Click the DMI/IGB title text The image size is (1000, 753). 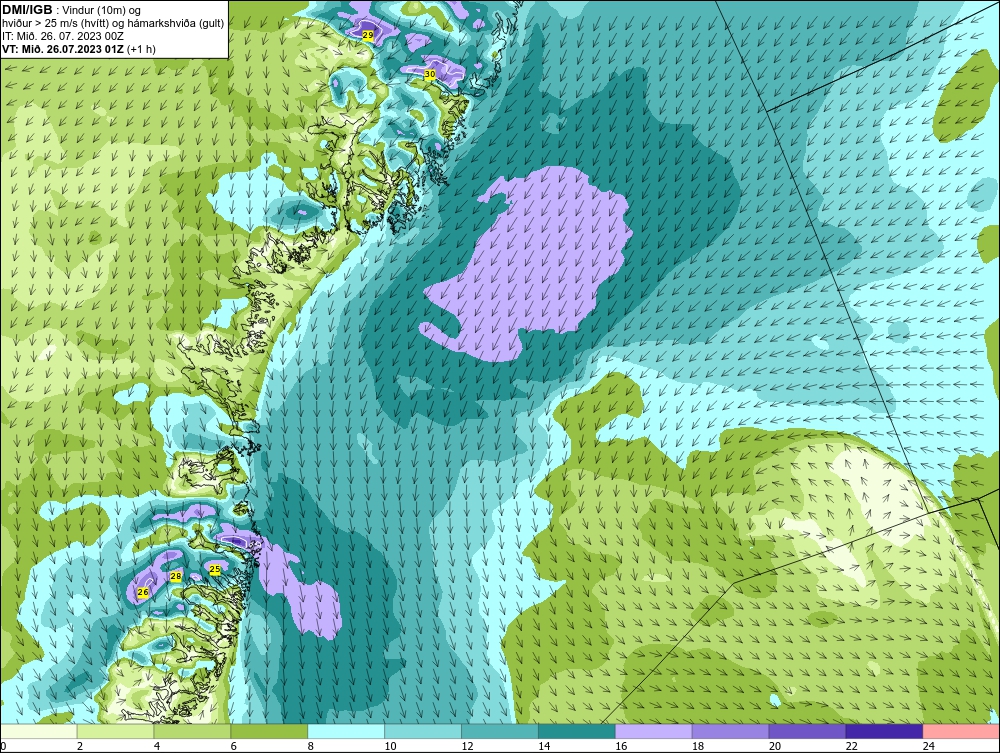[x=27, y=10]
